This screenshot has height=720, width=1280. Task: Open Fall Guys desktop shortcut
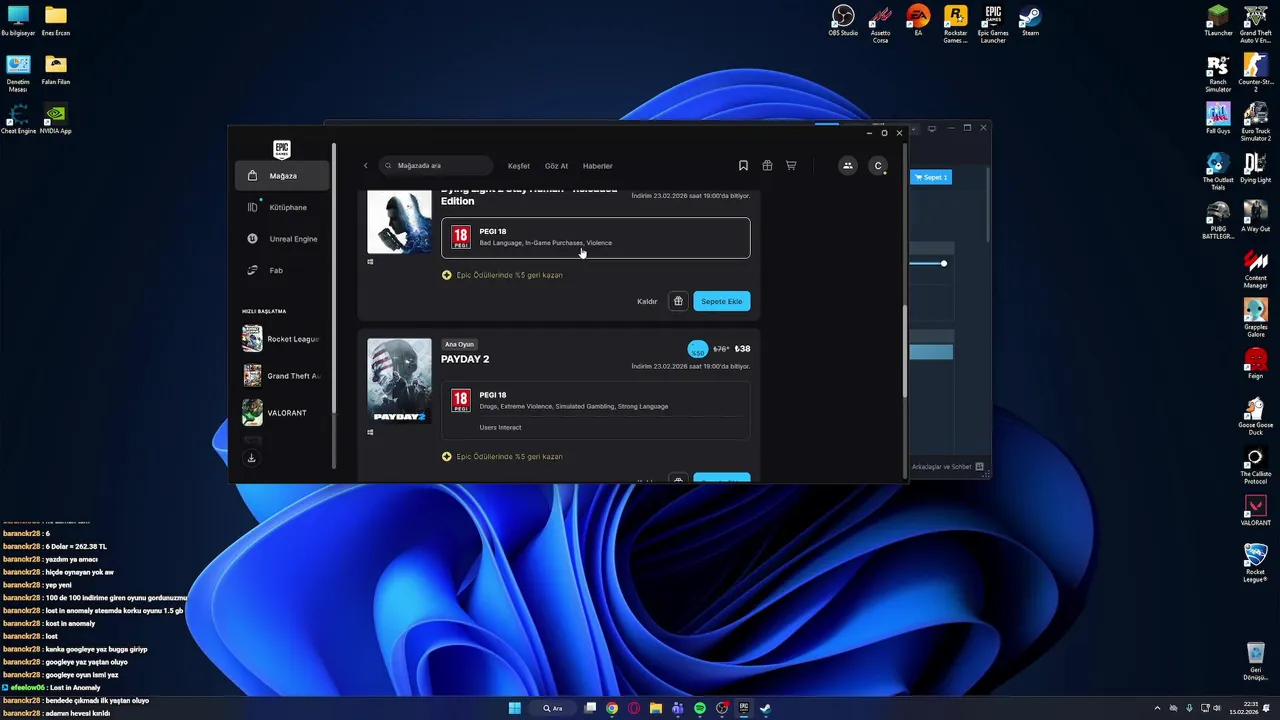coord(1218,118)
